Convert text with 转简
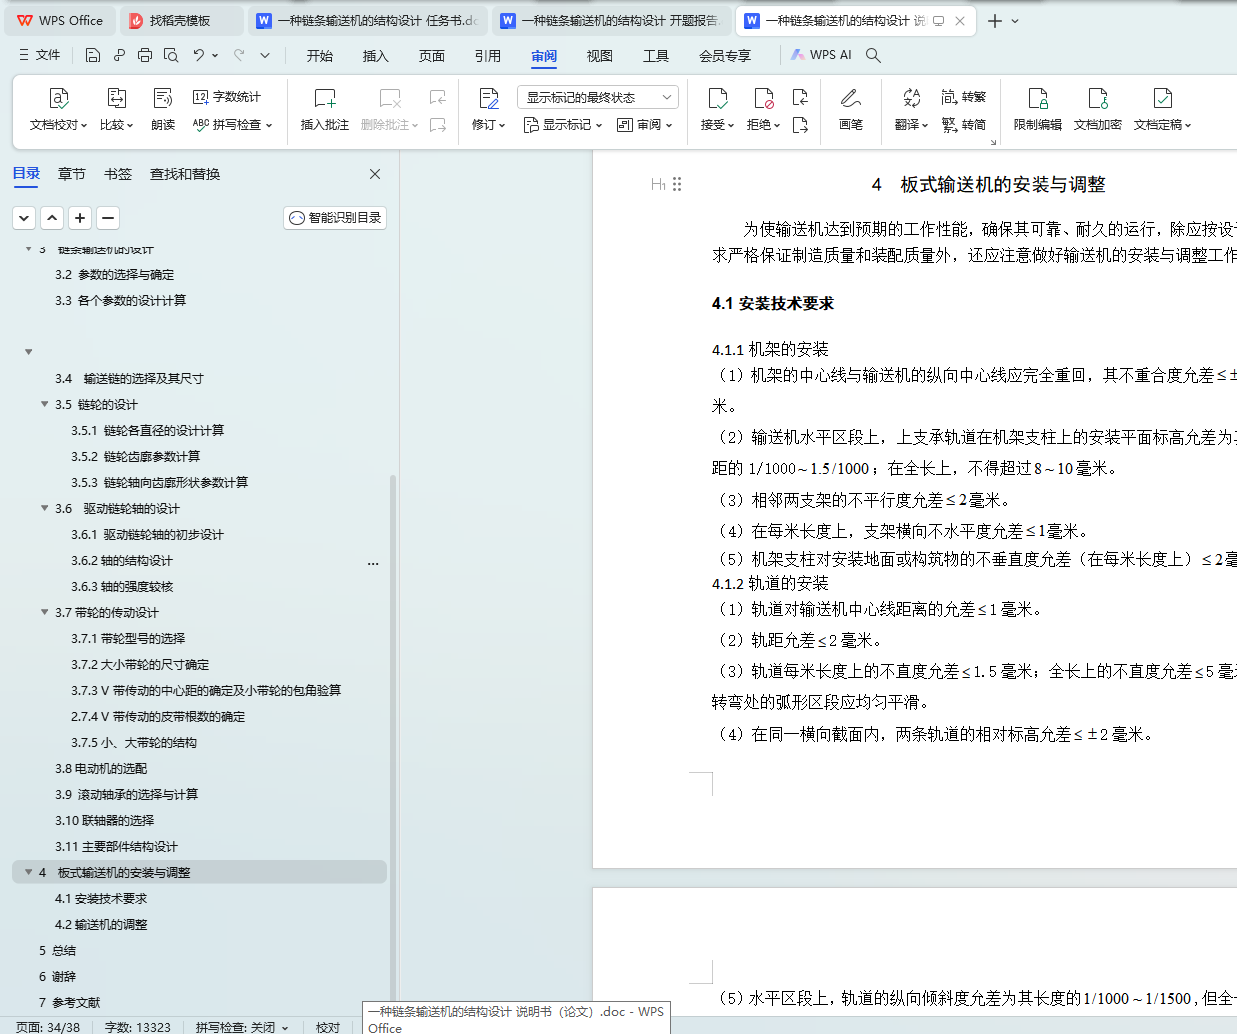Screen dimensions: 1237x1034 [x=964, y=125]
